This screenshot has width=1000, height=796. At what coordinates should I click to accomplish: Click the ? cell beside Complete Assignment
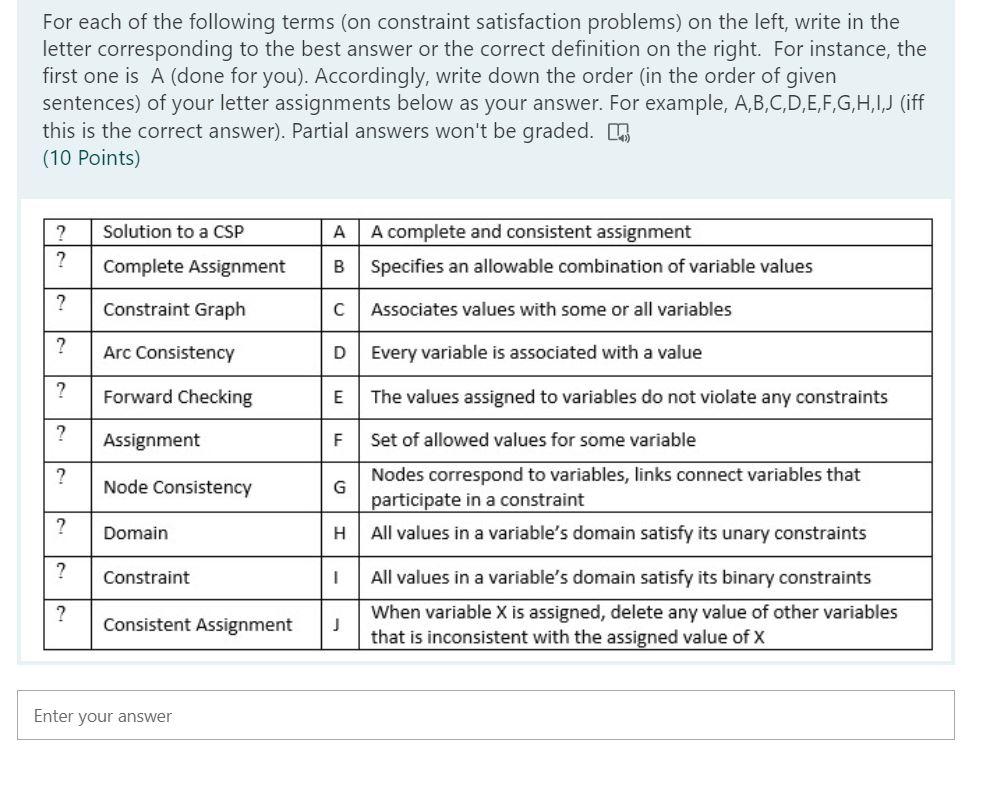coord(66,266)
